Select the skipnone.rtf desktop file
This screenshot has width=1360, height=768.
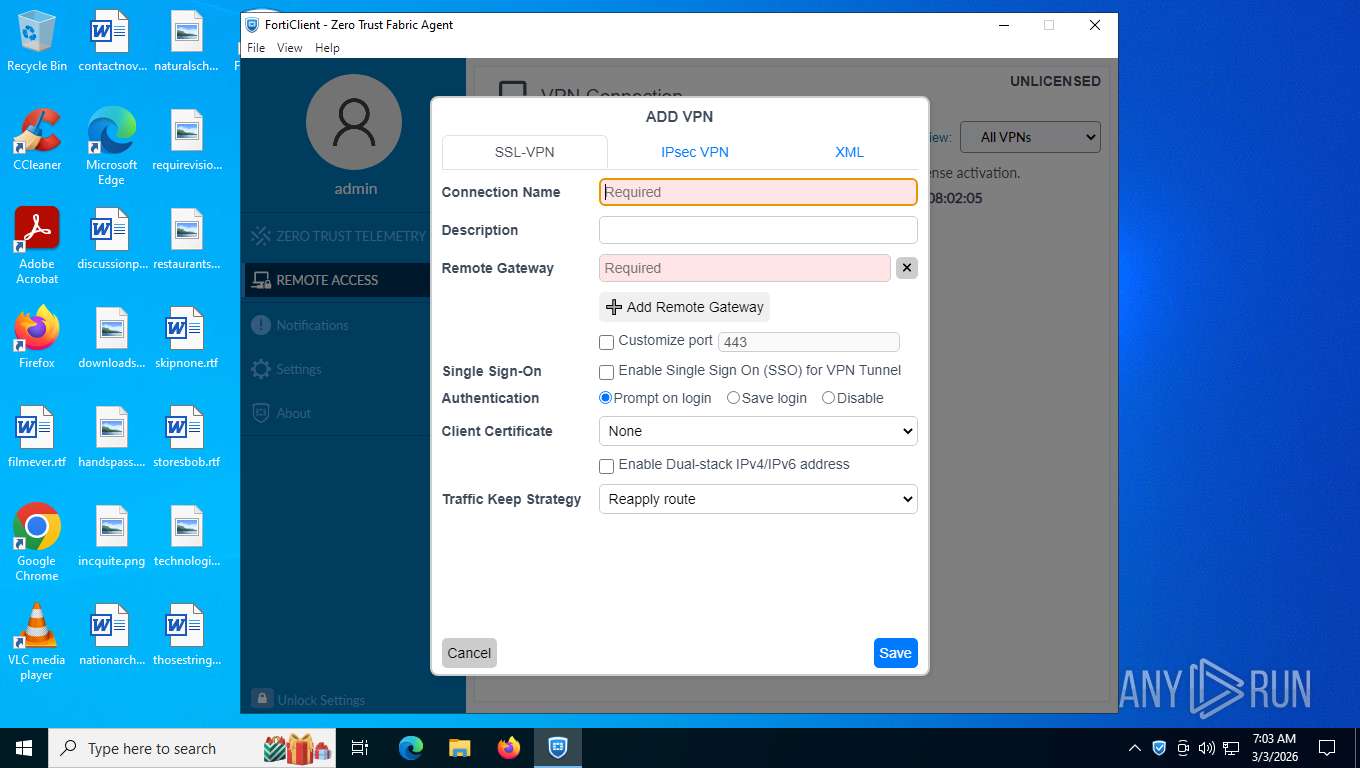click(186, 338)
